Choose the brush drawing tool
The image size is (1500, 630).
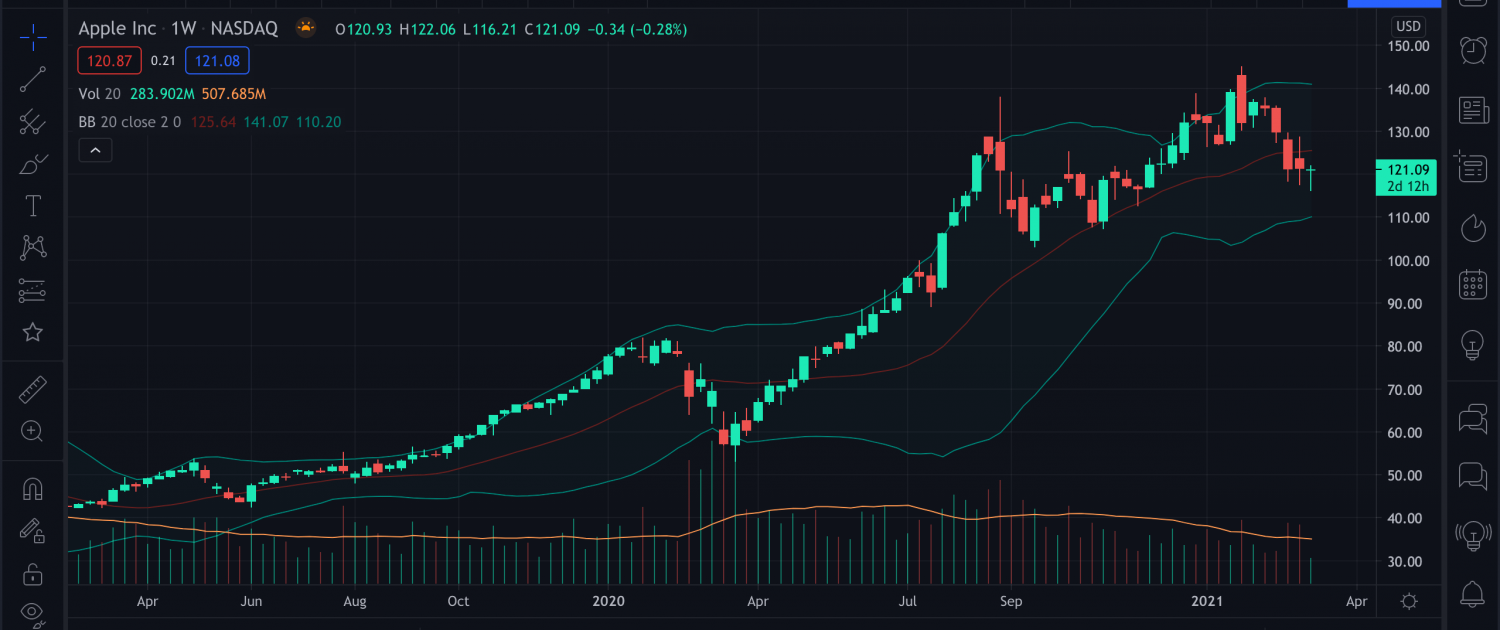pyautogui.click(x=33, y=164)
